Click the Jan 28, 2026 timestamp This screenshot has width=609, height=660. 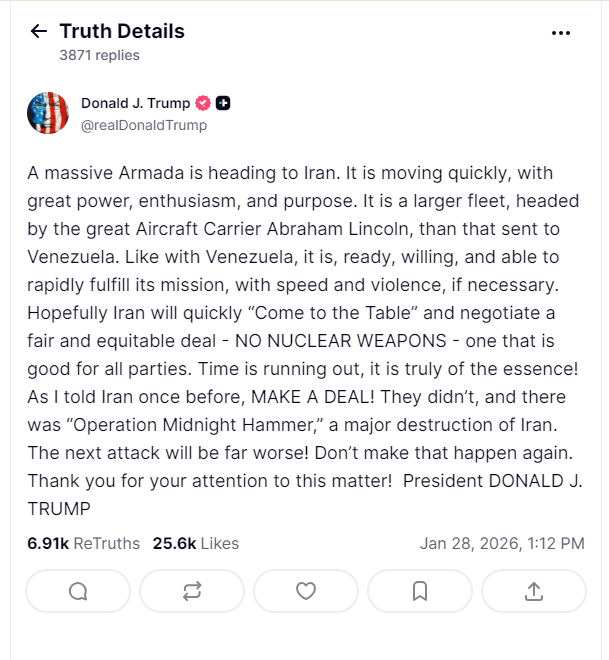pos(502,544)
